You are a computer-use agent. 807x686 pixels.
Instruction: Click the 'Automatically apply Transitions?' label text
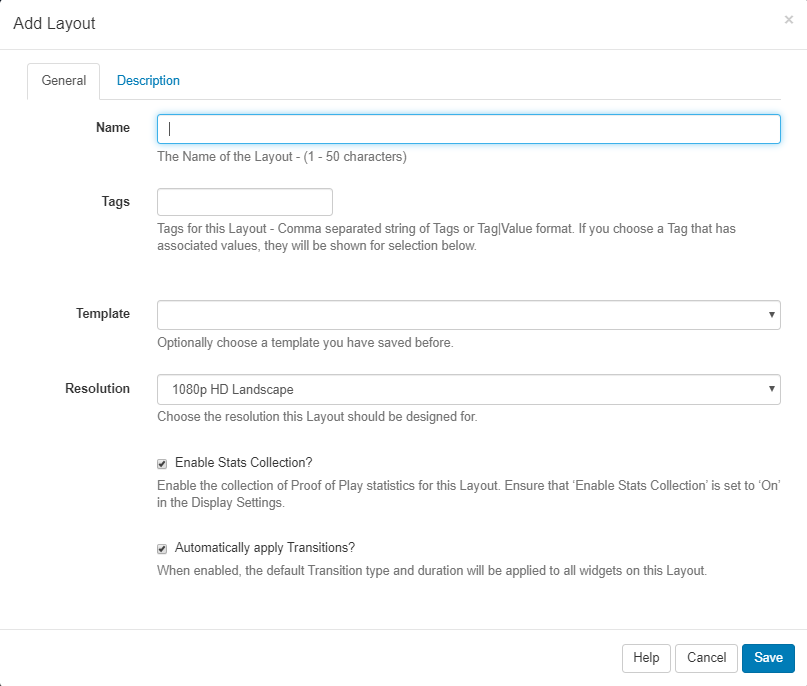point(265,548)
